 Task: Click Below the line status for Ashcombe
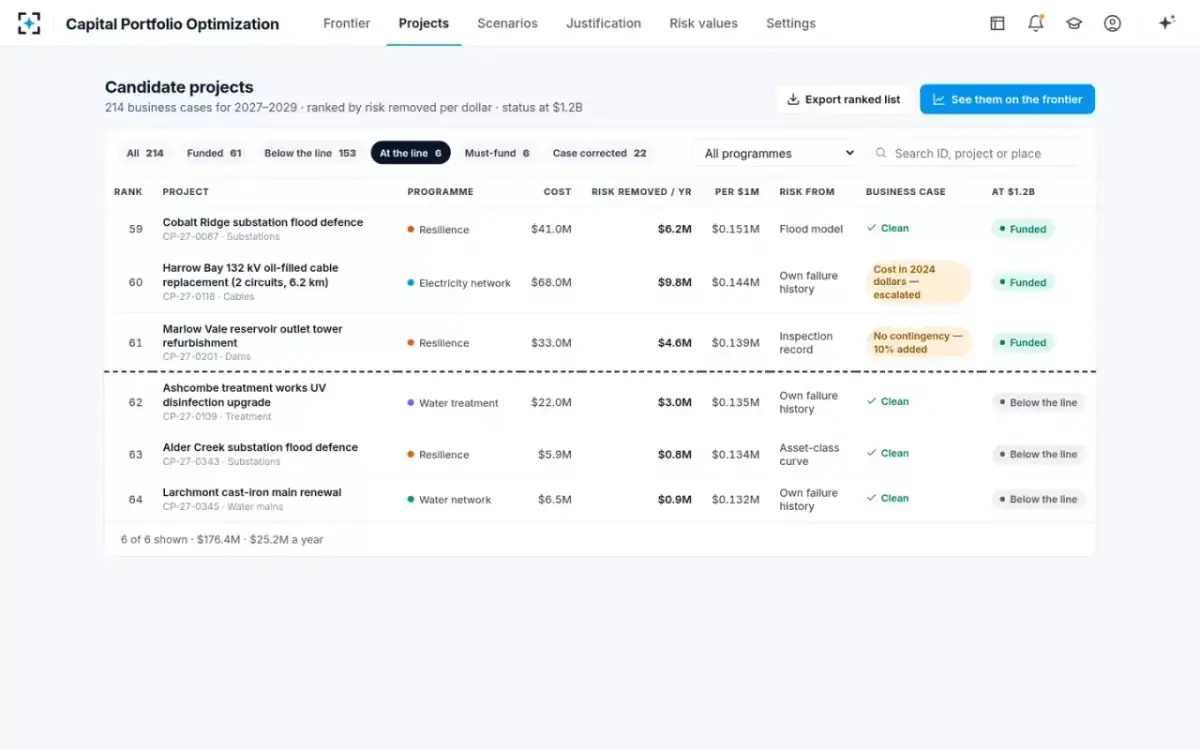click(1038, 402)
